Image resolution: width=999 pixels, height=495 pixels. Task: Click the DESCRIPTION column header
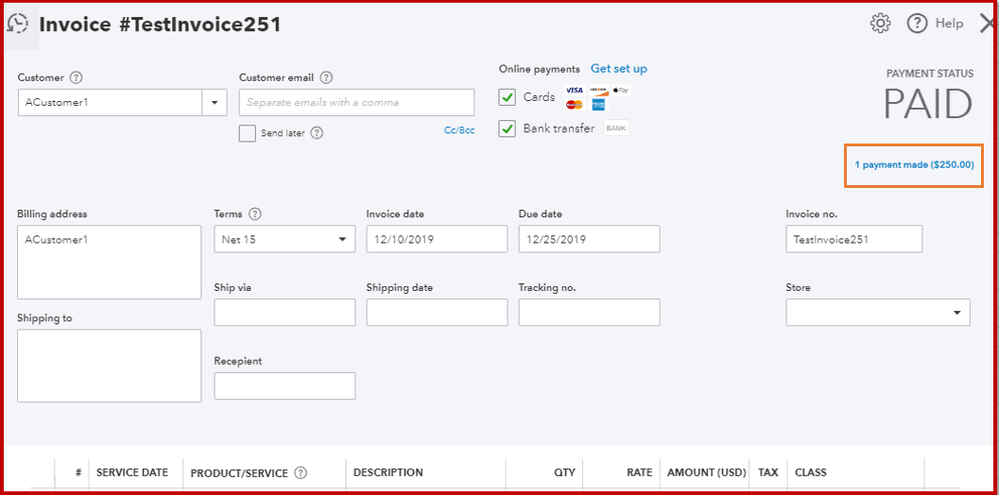pyautogui.click(x=388, y=473)
